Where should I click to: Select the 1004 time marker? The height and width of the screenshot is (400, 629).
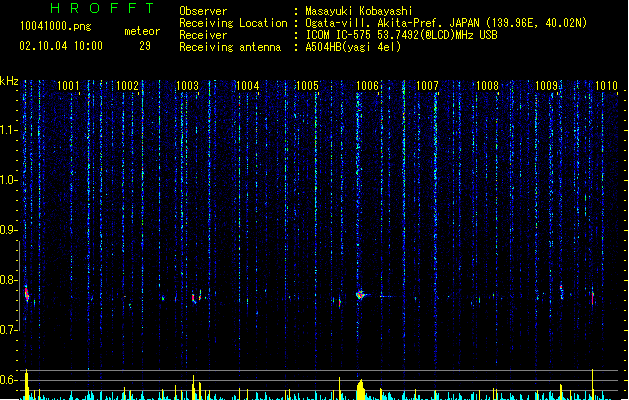click(248, 86)
